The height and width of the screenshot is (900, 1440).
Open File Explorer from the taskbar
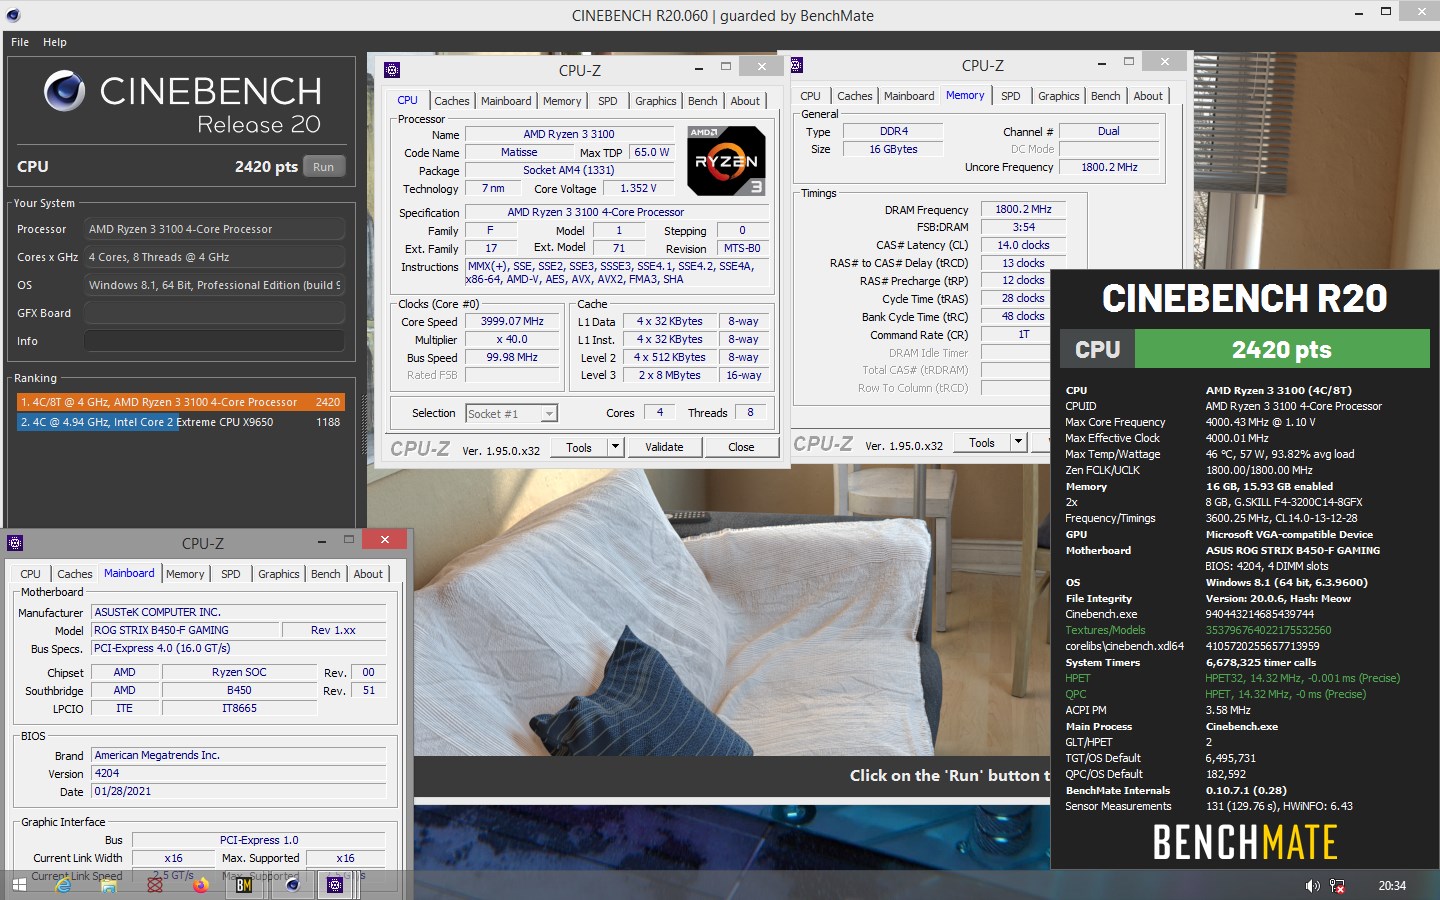tap(108, 885)
